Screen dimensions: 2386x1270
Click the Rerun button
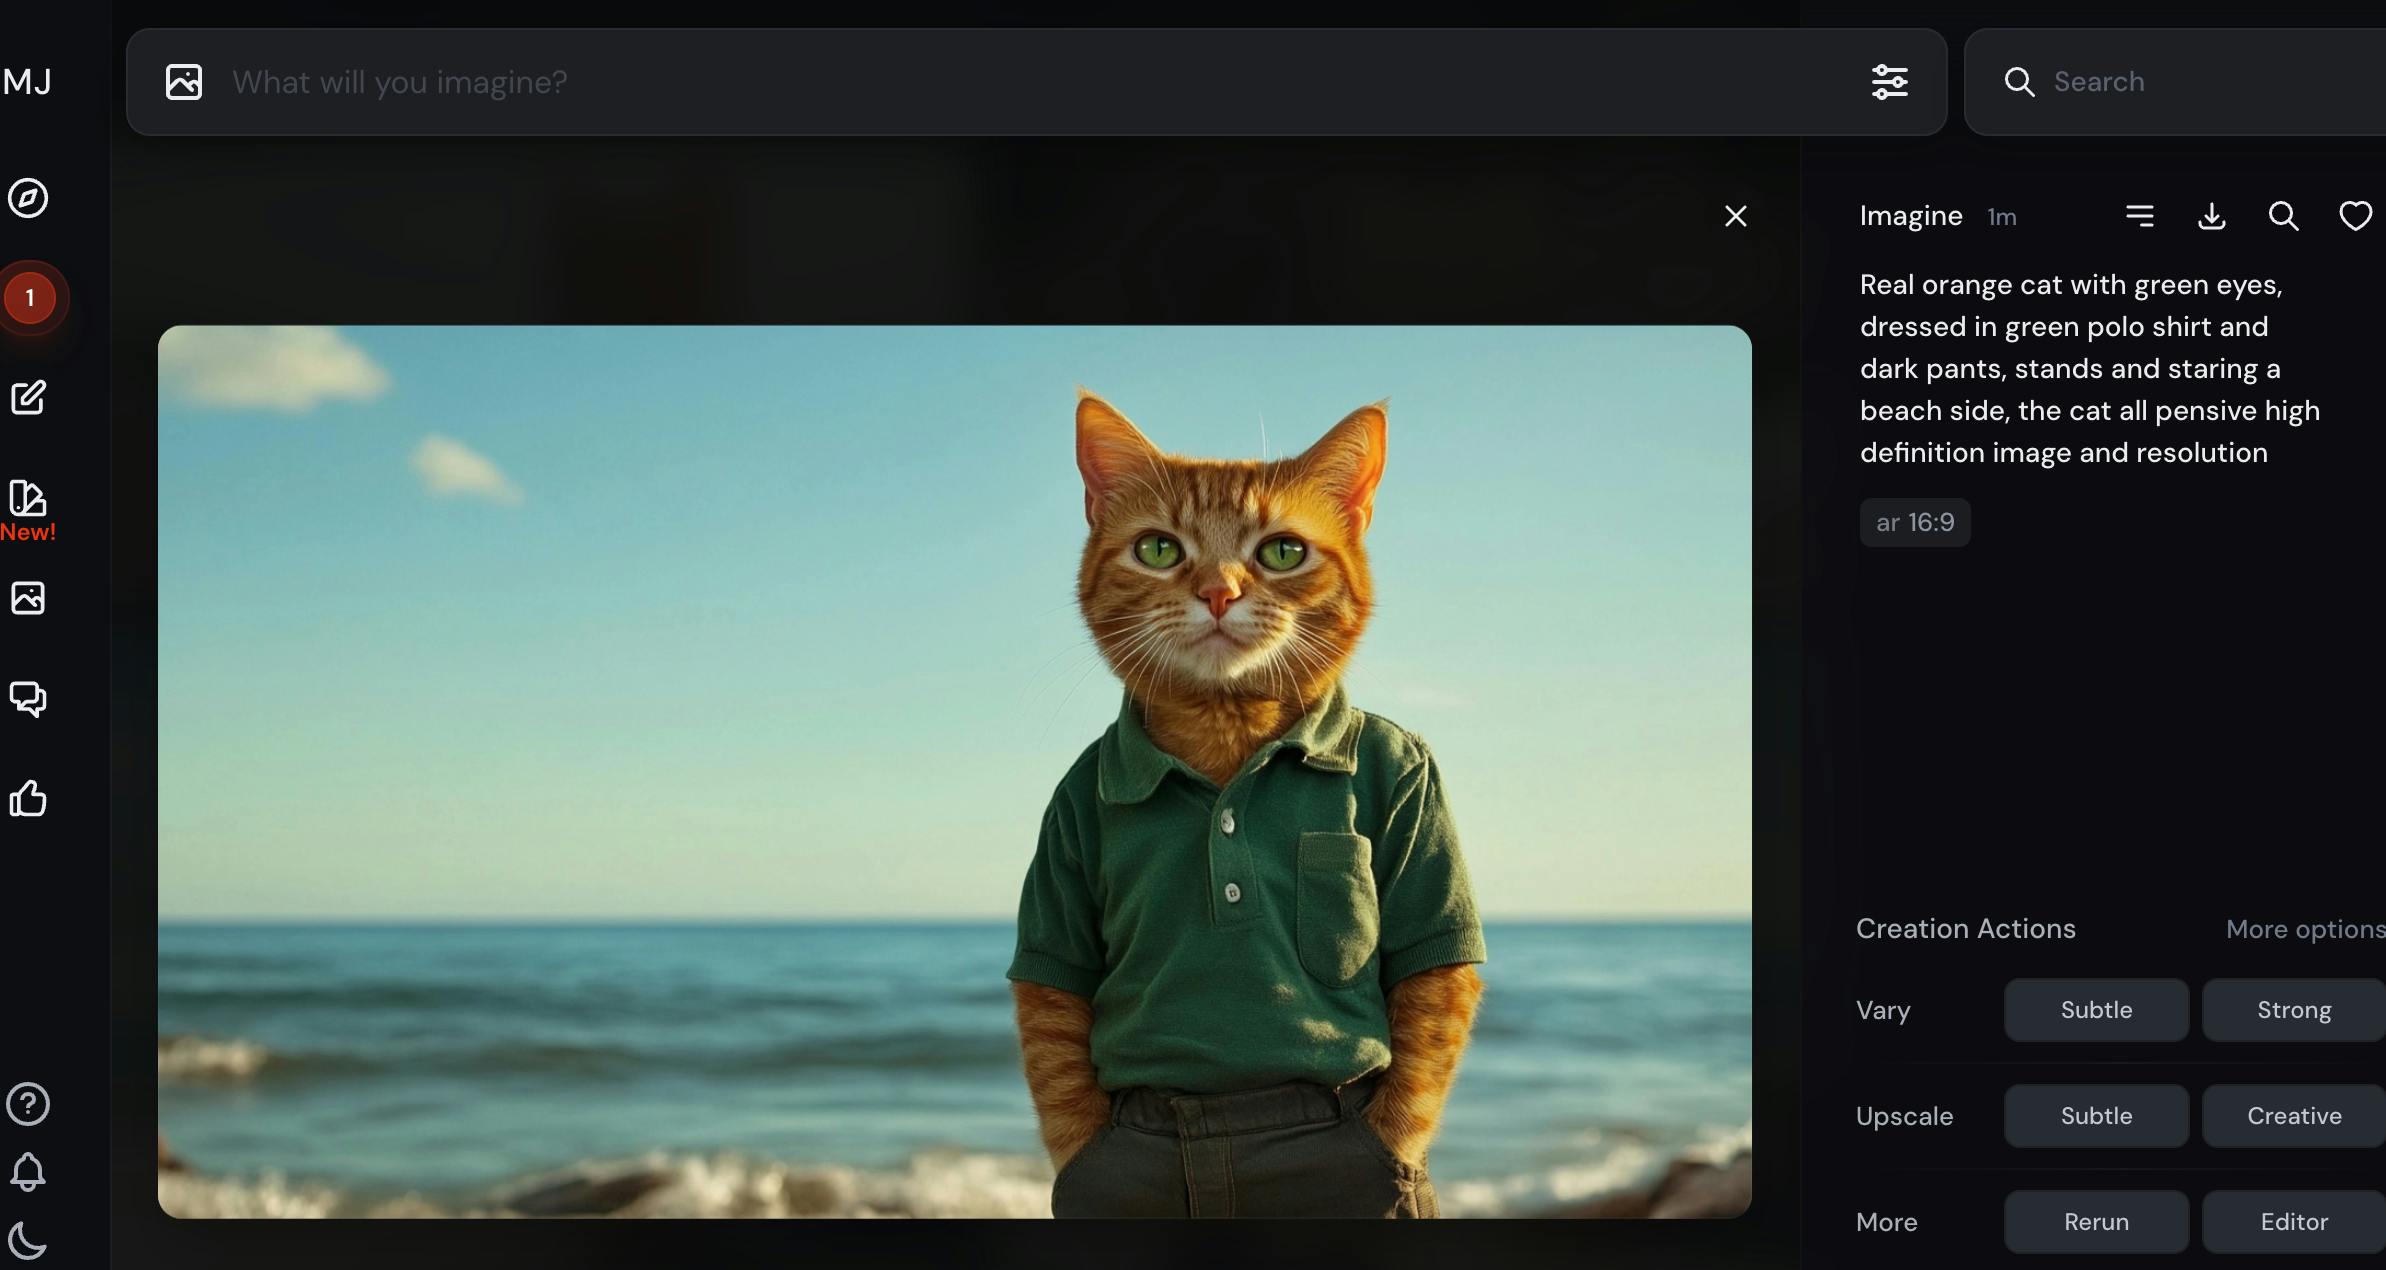click(2096, 1222)
